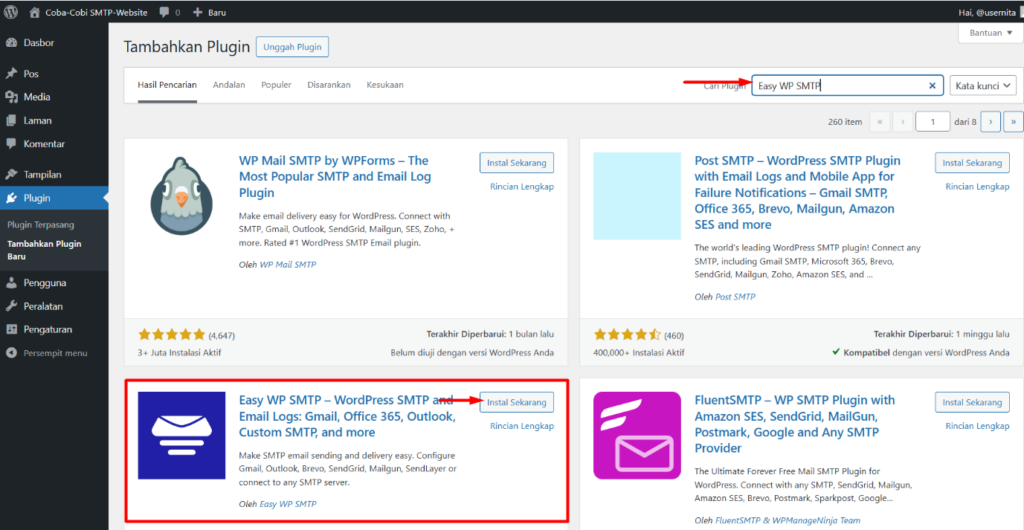Open Tambahkan Plugin Baru submenu item
This screenshot has height=530, width=1024.
point(44,251)
